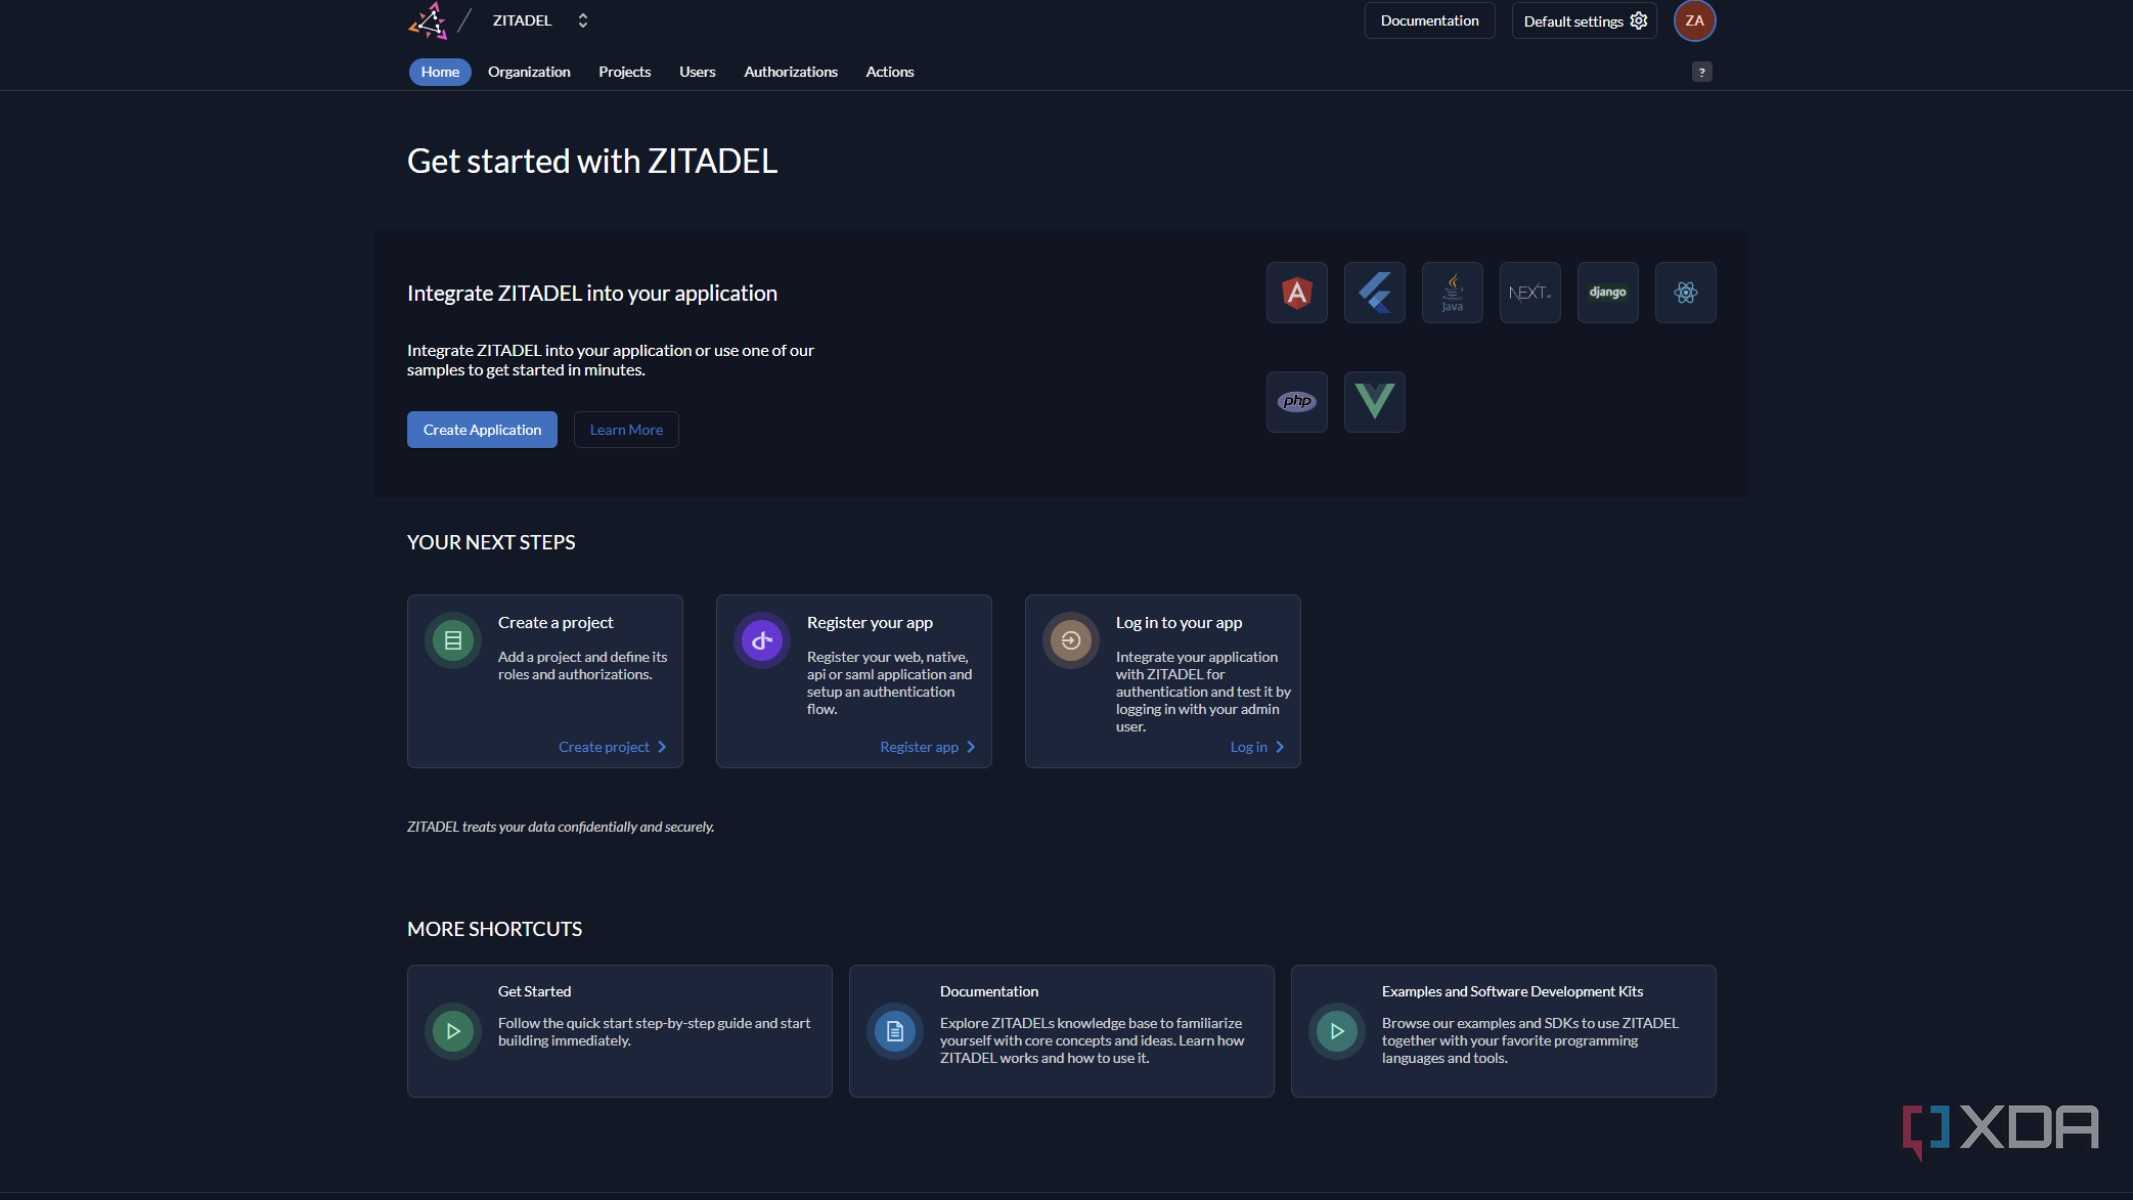Image resolution: width=2133 pixels, height=1200 pixels.
Task: Click the Create a project card title
Action: click(x=555, y=622)
